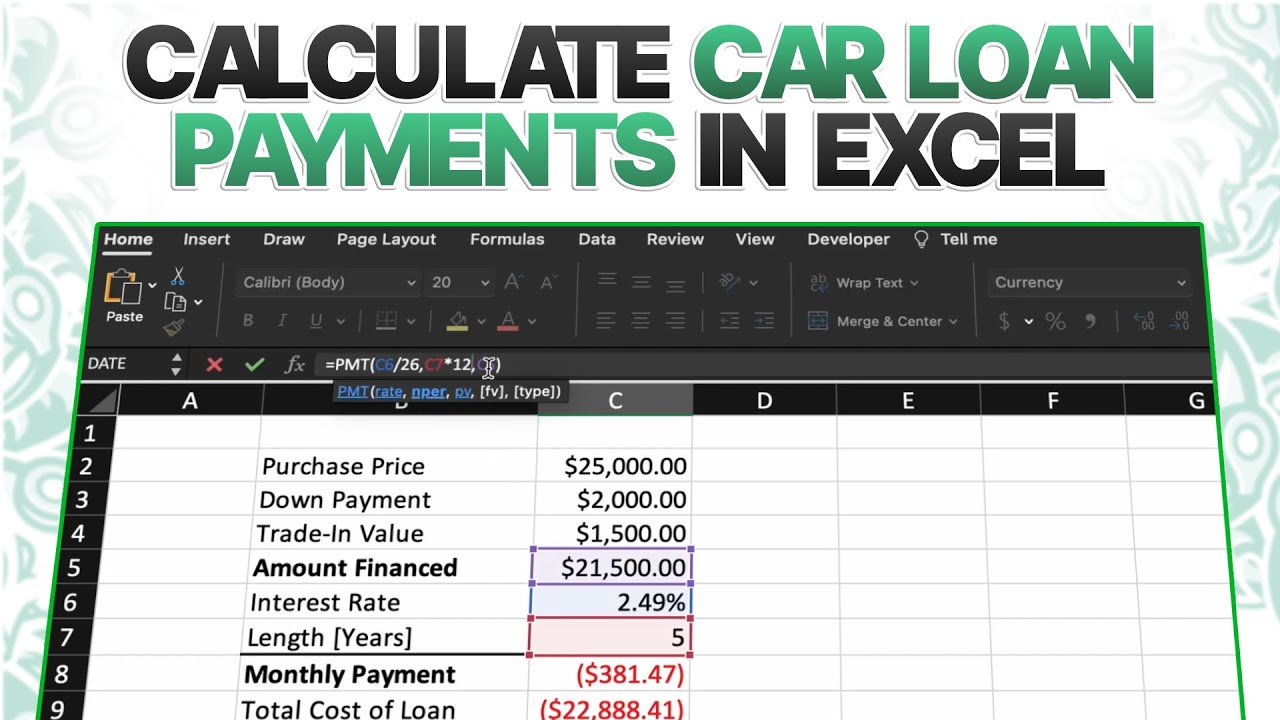
Task: Expand border options arrow
Action: (x=409, y=322)
